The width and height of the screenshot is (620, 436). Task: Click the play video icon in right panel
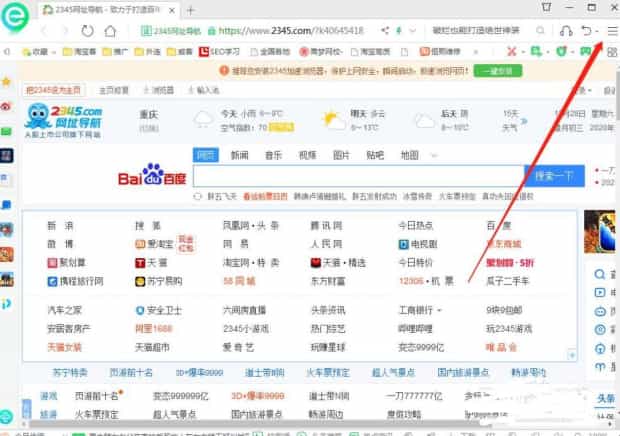pos(600,293)
